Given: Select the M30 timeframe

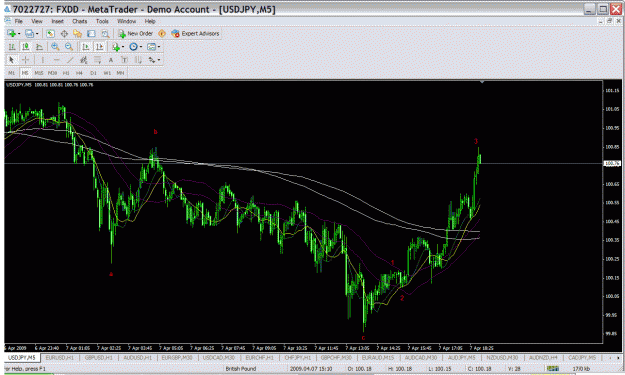Looking at the screenshot, I should point(52,73).
